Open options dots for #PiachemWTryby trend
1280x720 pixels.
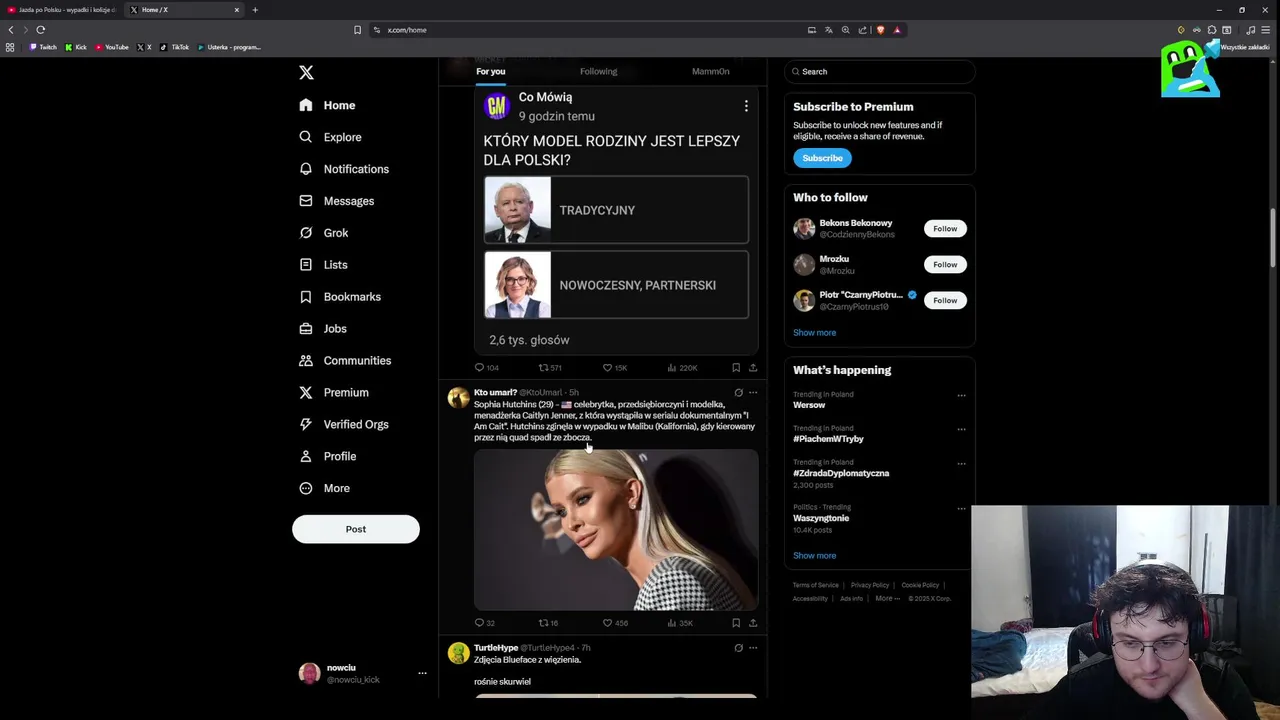[961, 429]
